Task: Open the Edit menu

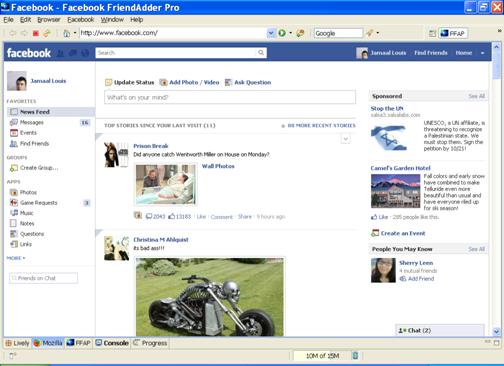Action: coord(25,20)
